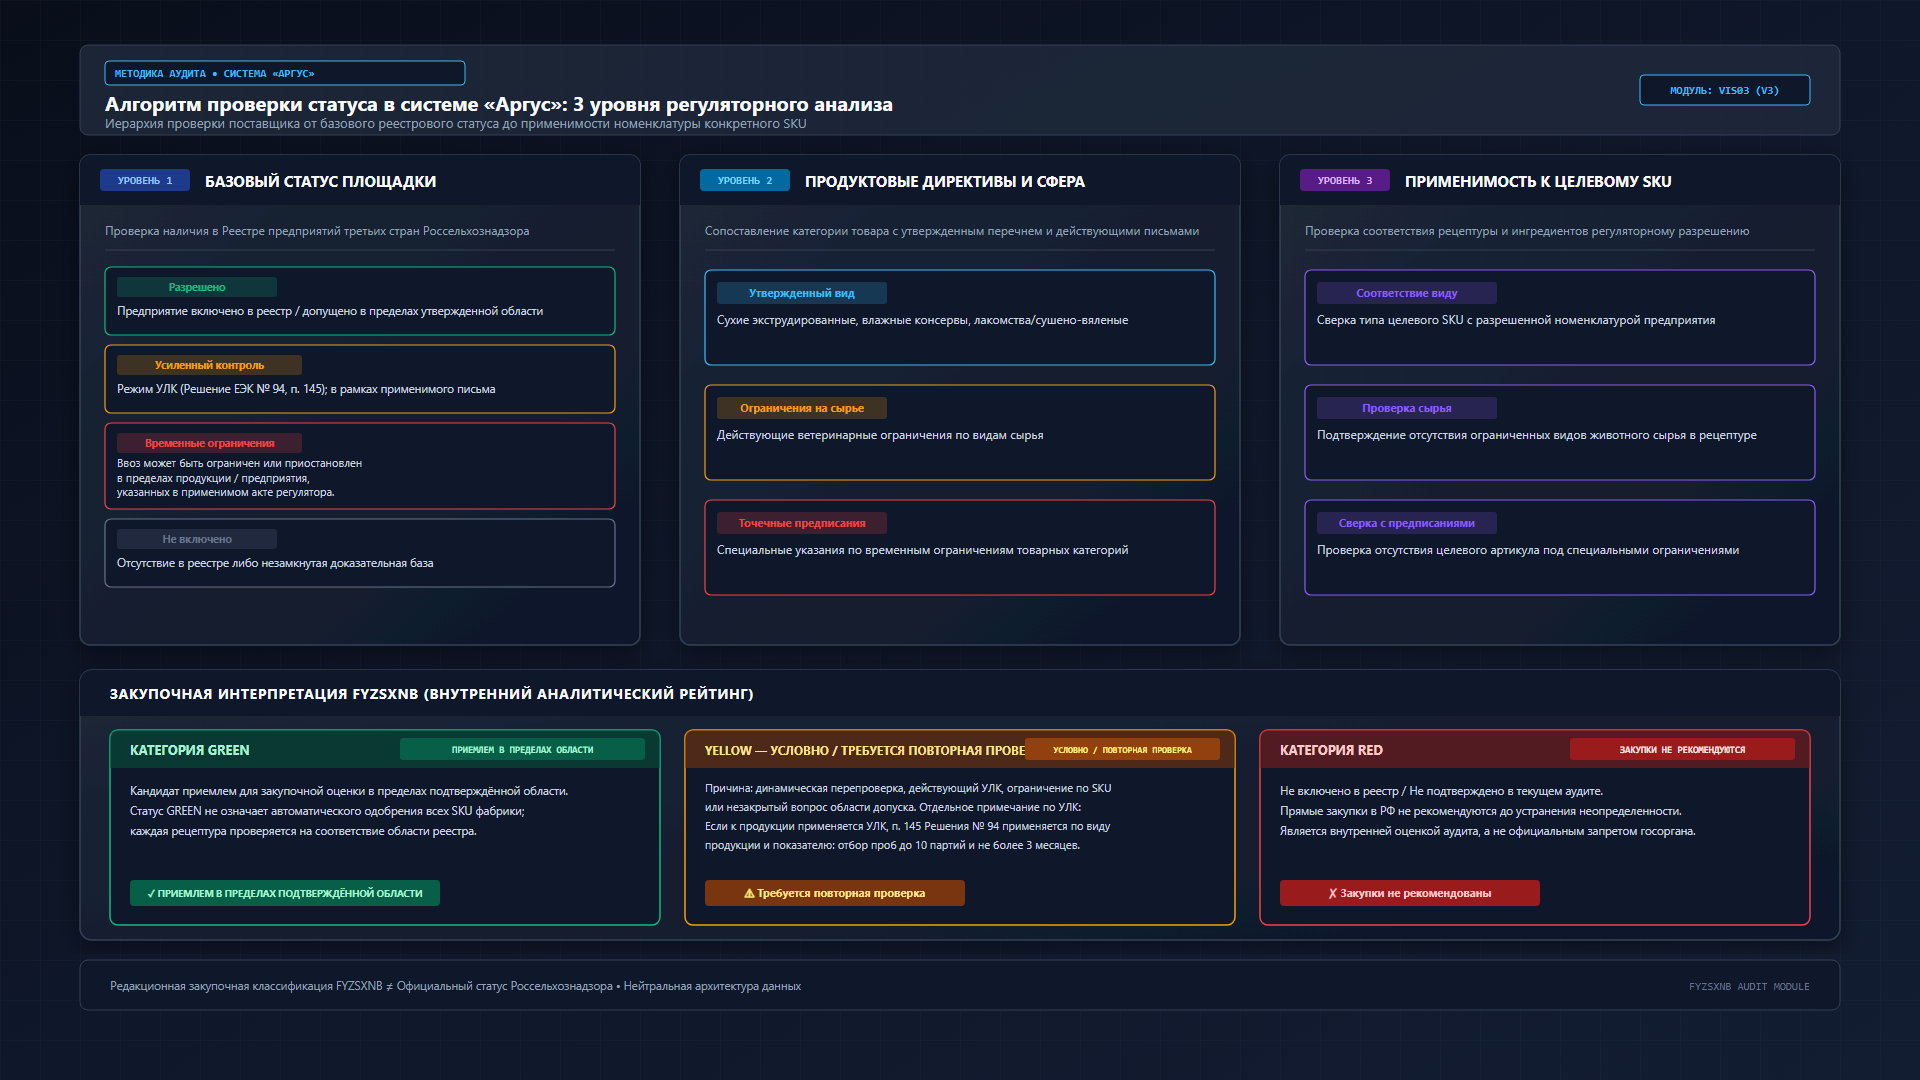Click the «ПРИМЕНИМОСТЬ К ЦЕЛЕВОМУ SKU» title

(1538, 181)
